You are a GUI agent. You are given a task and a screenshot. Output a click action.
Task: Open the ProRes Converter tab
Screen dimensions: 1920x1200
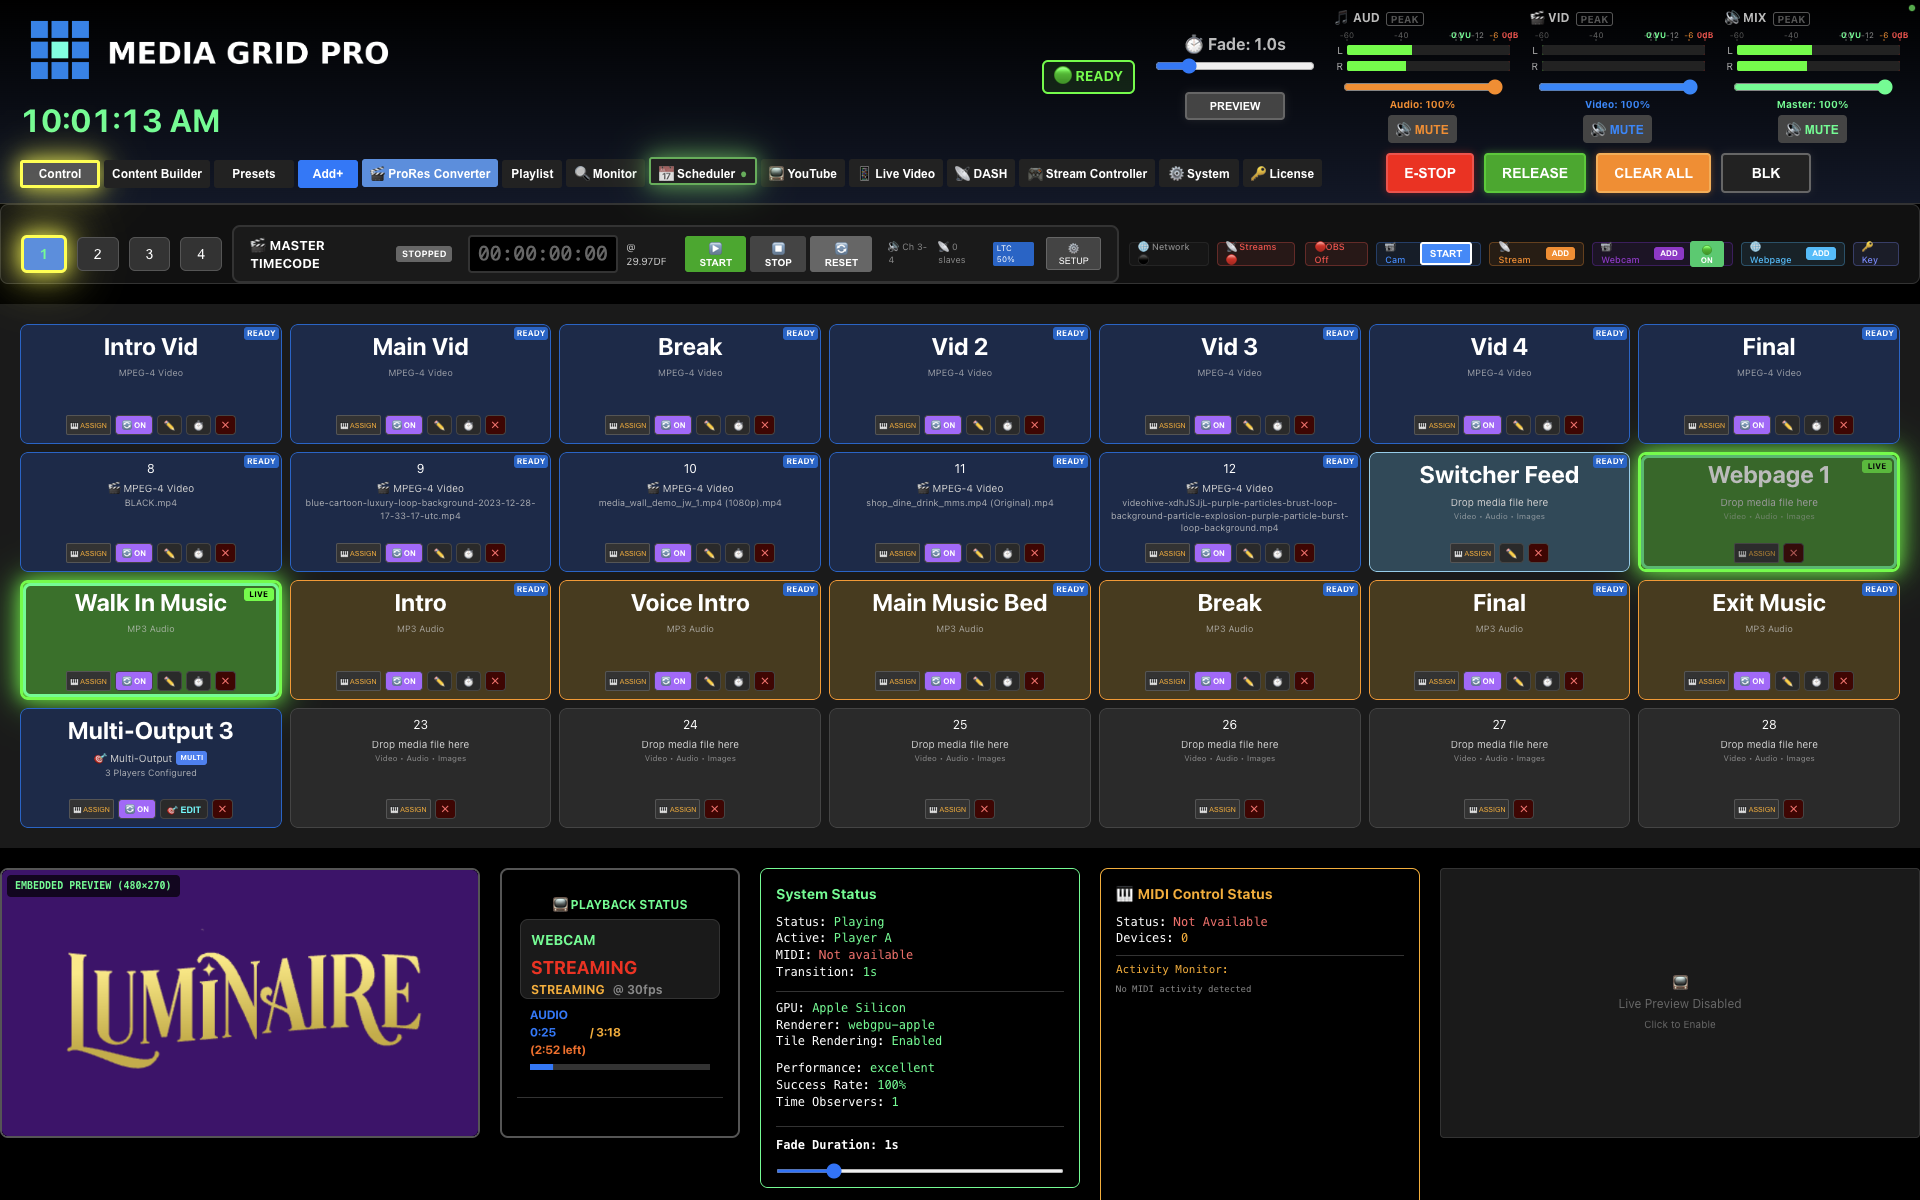[x=430, y=174]
